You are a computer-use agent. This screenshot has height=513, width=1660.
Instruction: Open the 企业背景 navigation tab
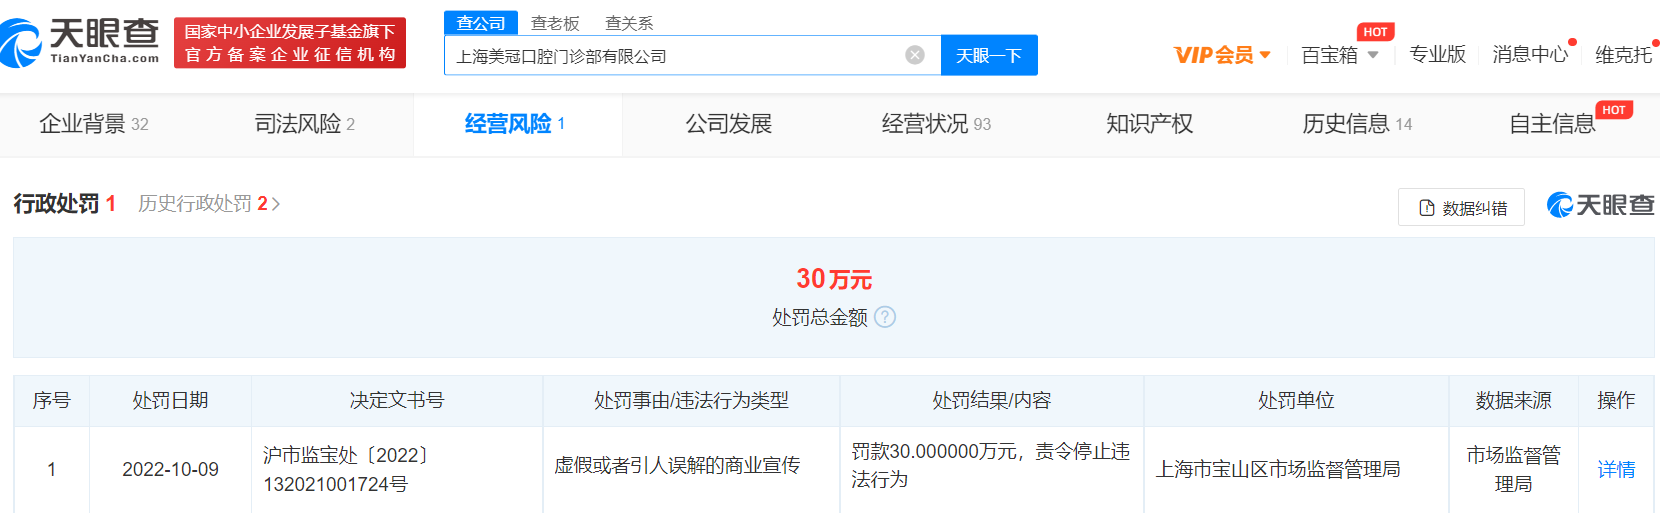click(x=93, y=124)
